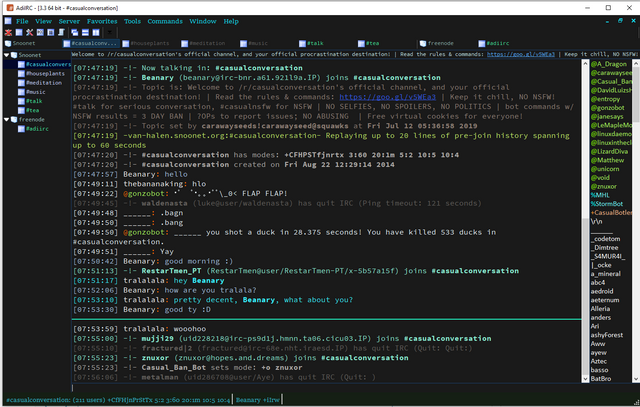This screenshot has width=640, height=407.
Task: Open the View menu
Action: click(x=43, y=21)
